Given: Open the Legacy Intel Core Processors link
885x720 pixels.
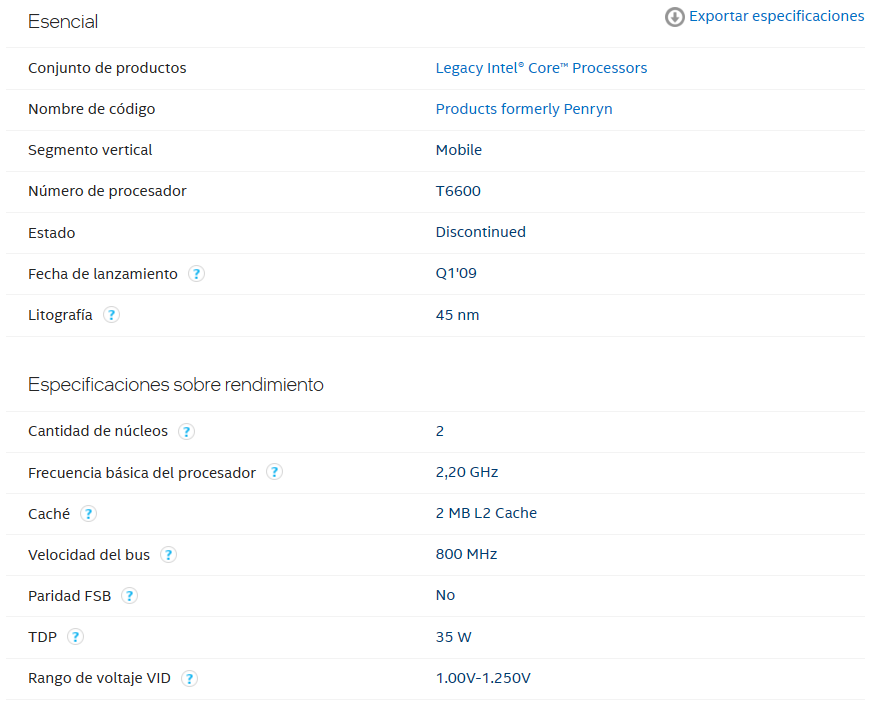Looking at the screenshot, I should pos(541,68).
